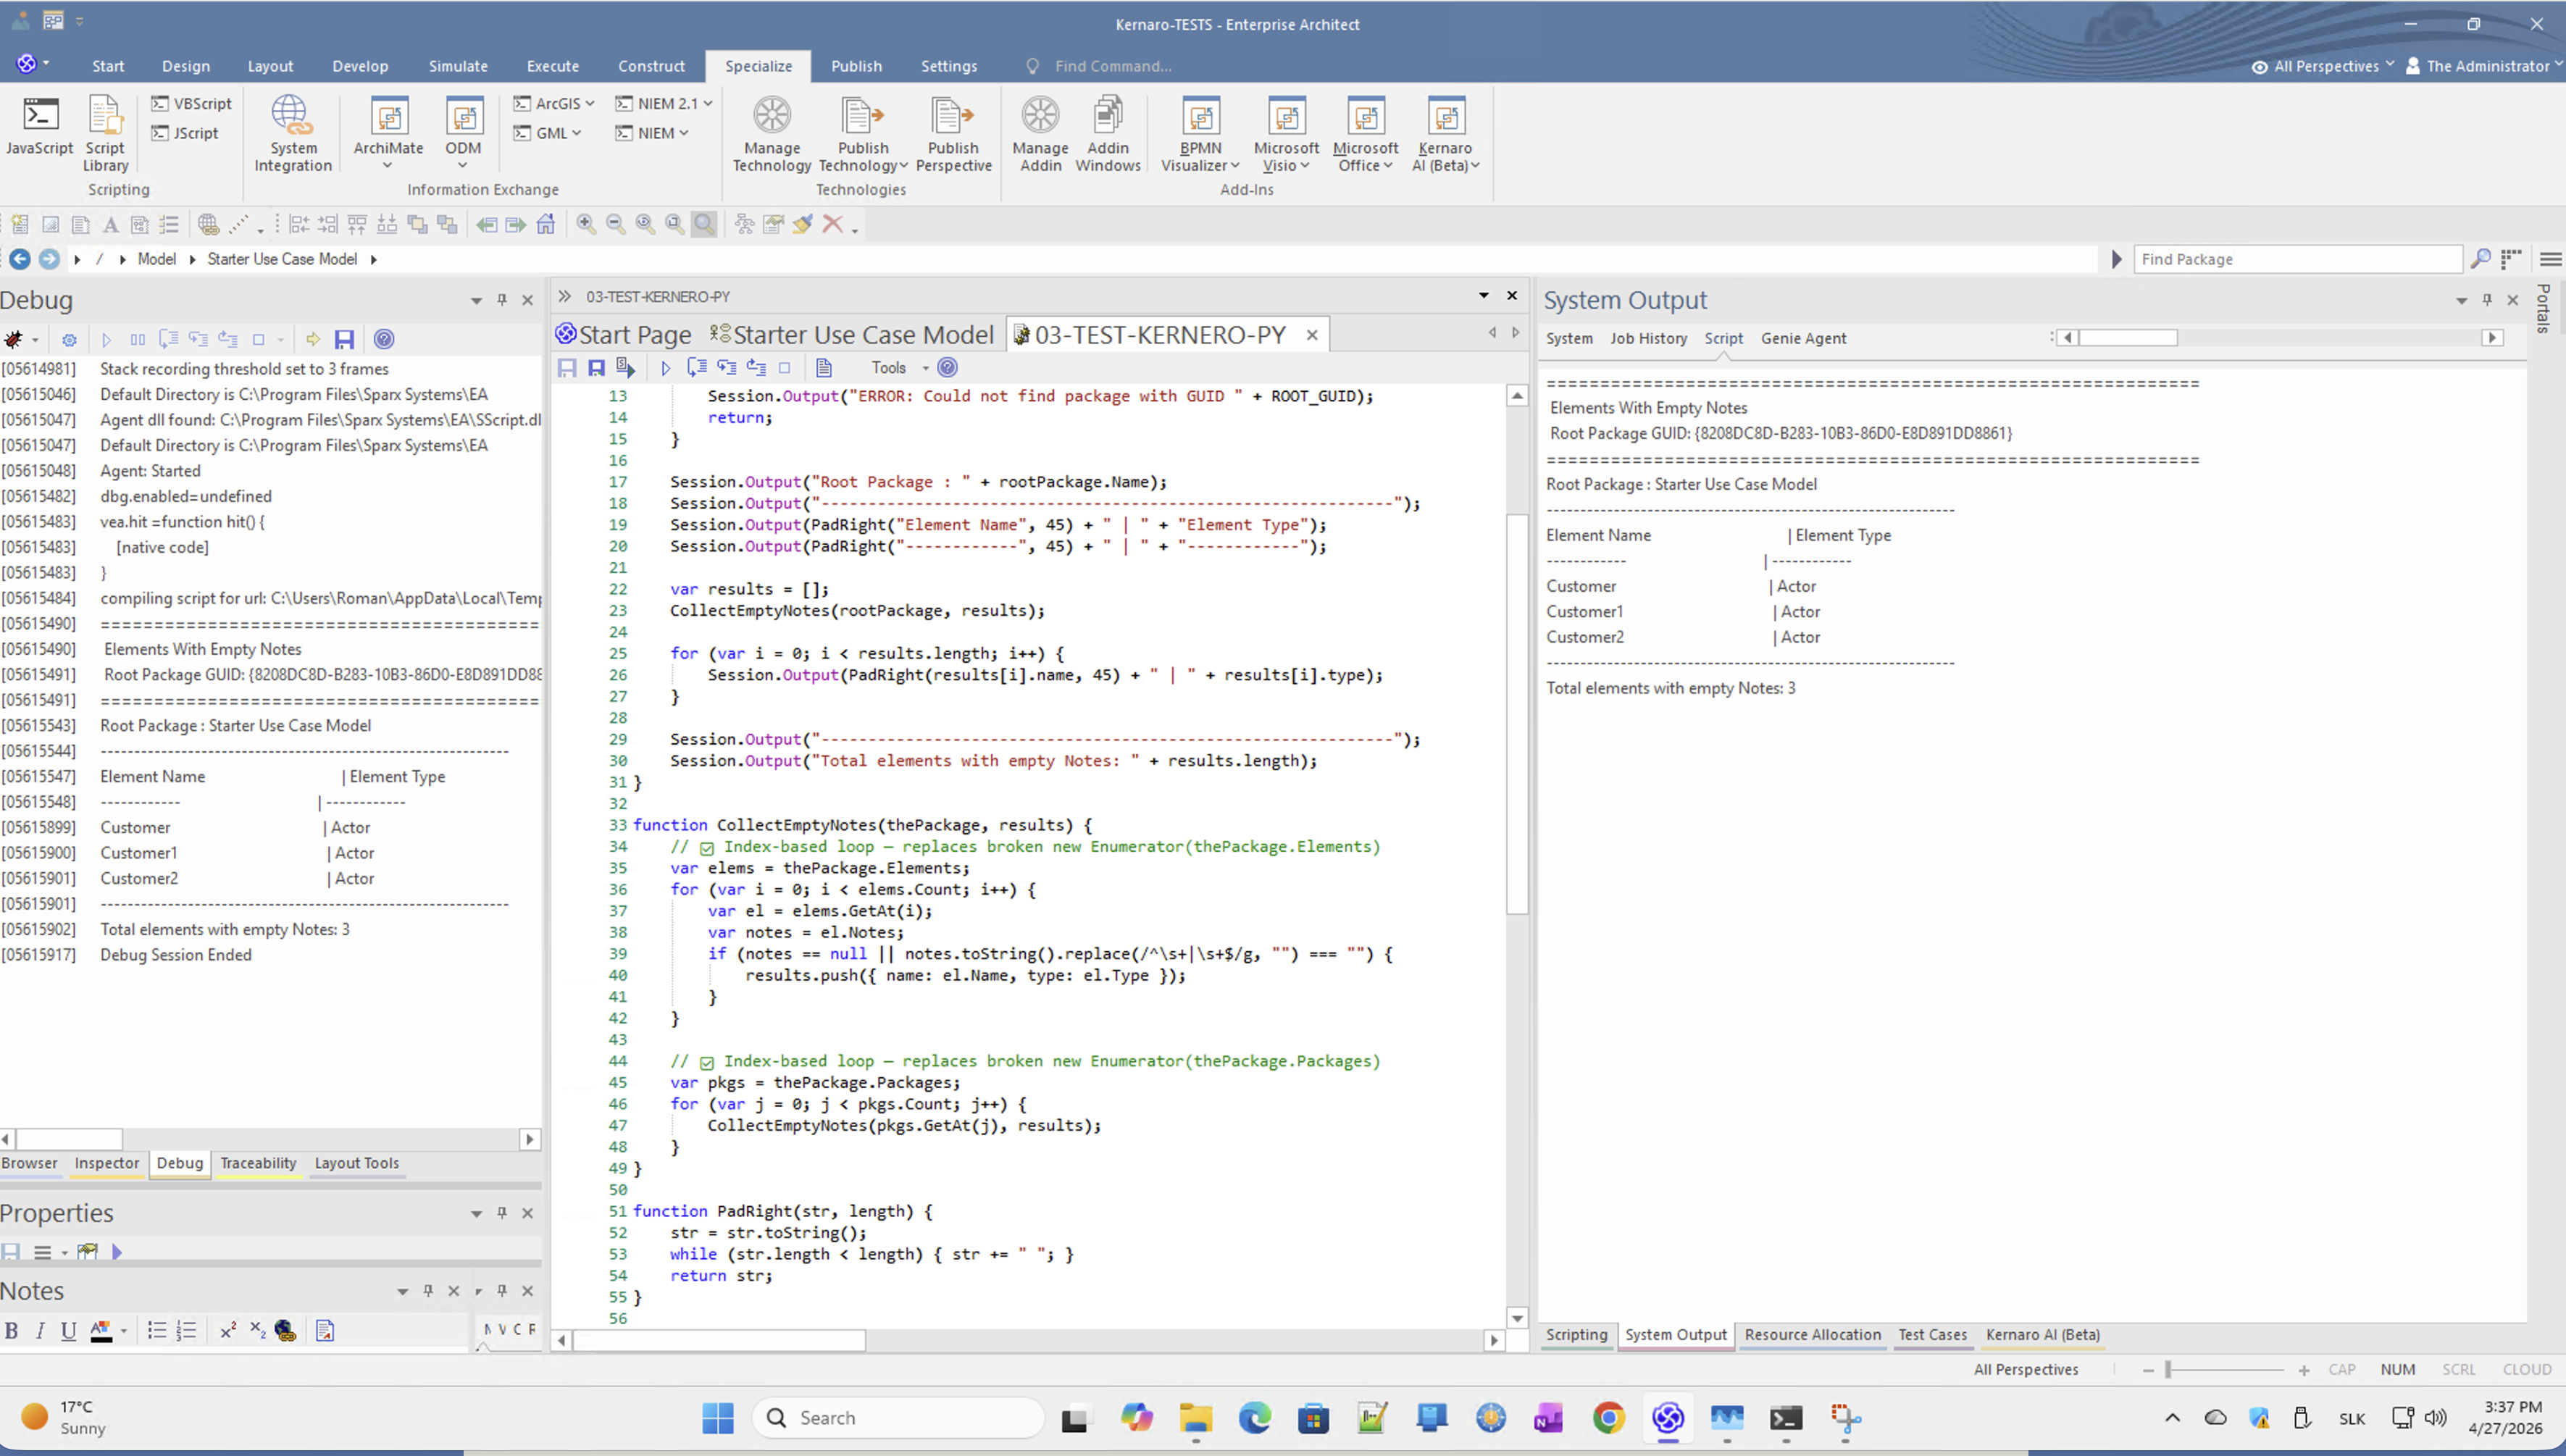Click the search icon beside Find Package
The height and width of the screenshot is (1456, 2566).
point(2480,259)
